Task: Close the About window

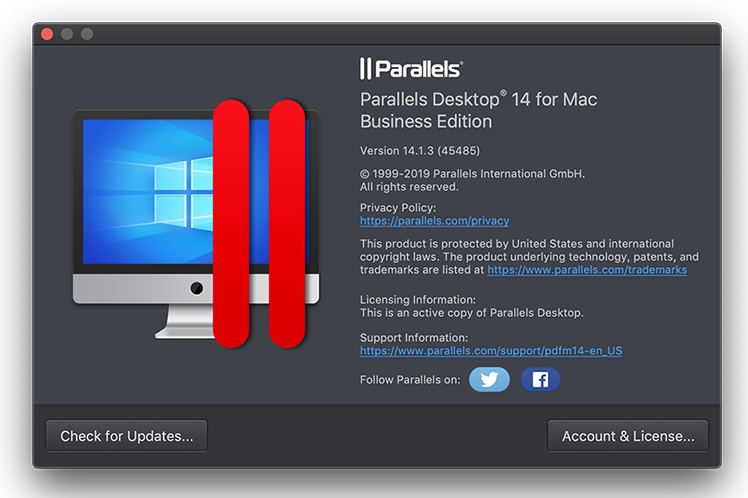Action: (47, 34)
